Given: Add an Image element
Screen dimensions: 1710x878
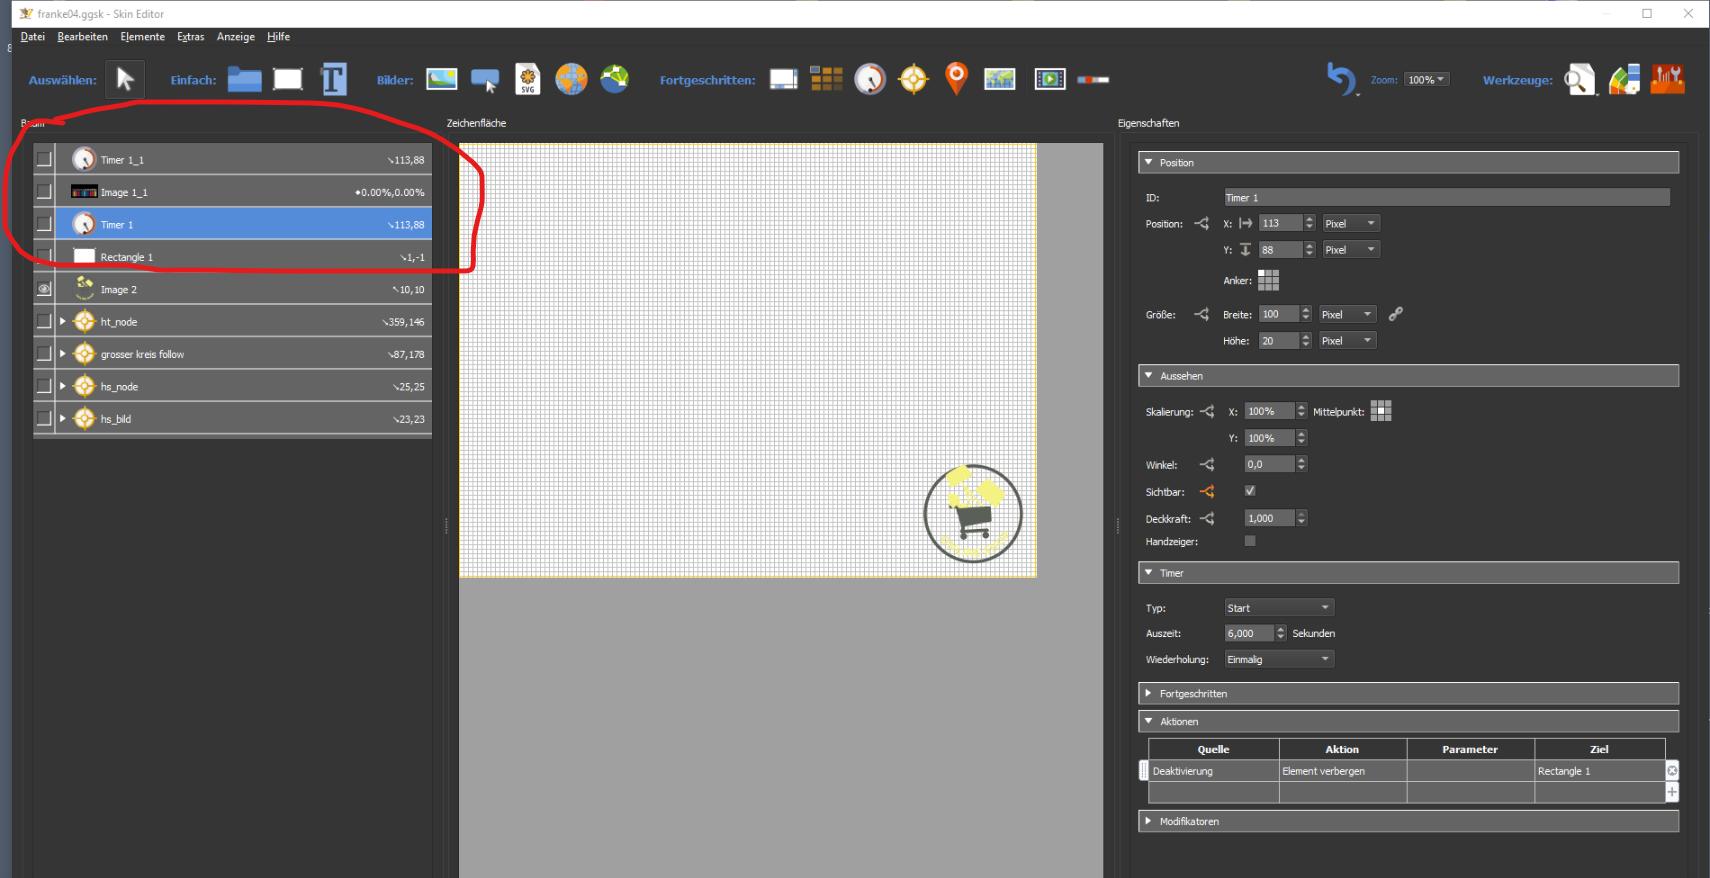Looking at the screenshot, I should [x=442, y=79].
